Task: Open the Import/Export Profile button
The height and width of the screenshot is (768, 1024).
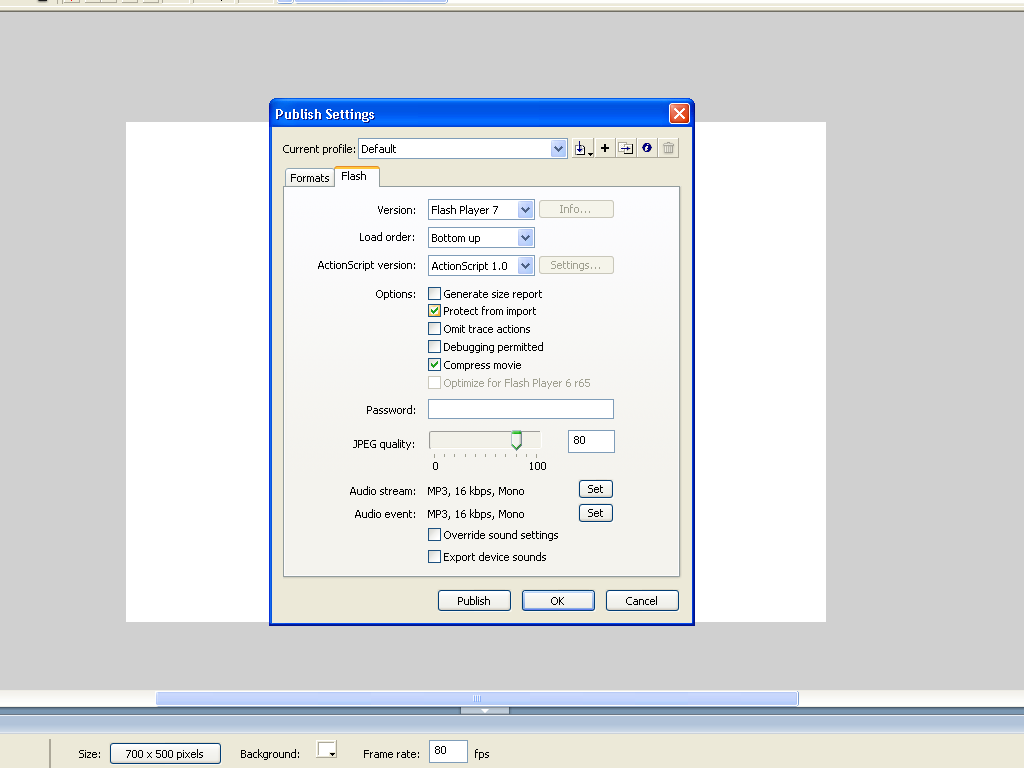Action: point(583,148)
